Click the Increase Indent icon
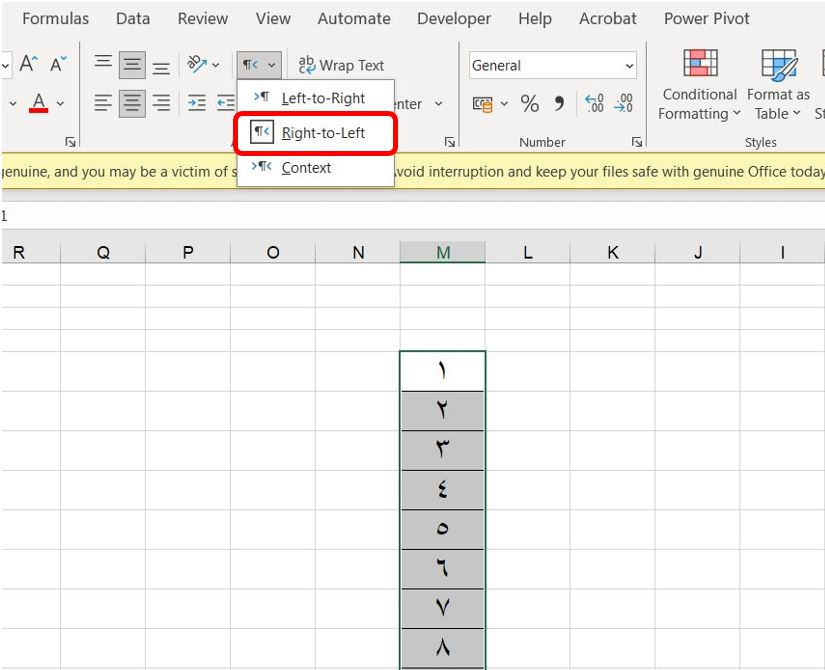Image resolution: width=825 pixels, height=670 pixels. [x=197, y=103]
